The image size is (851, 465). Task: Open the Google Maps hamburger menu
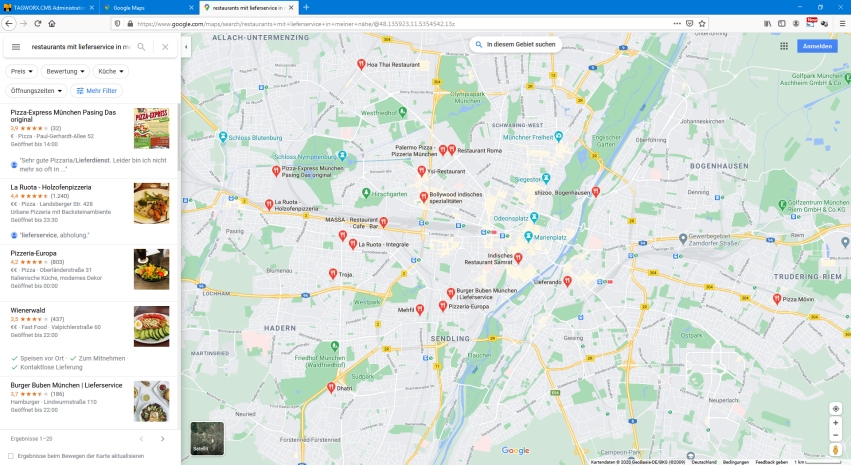coord(16,47)
